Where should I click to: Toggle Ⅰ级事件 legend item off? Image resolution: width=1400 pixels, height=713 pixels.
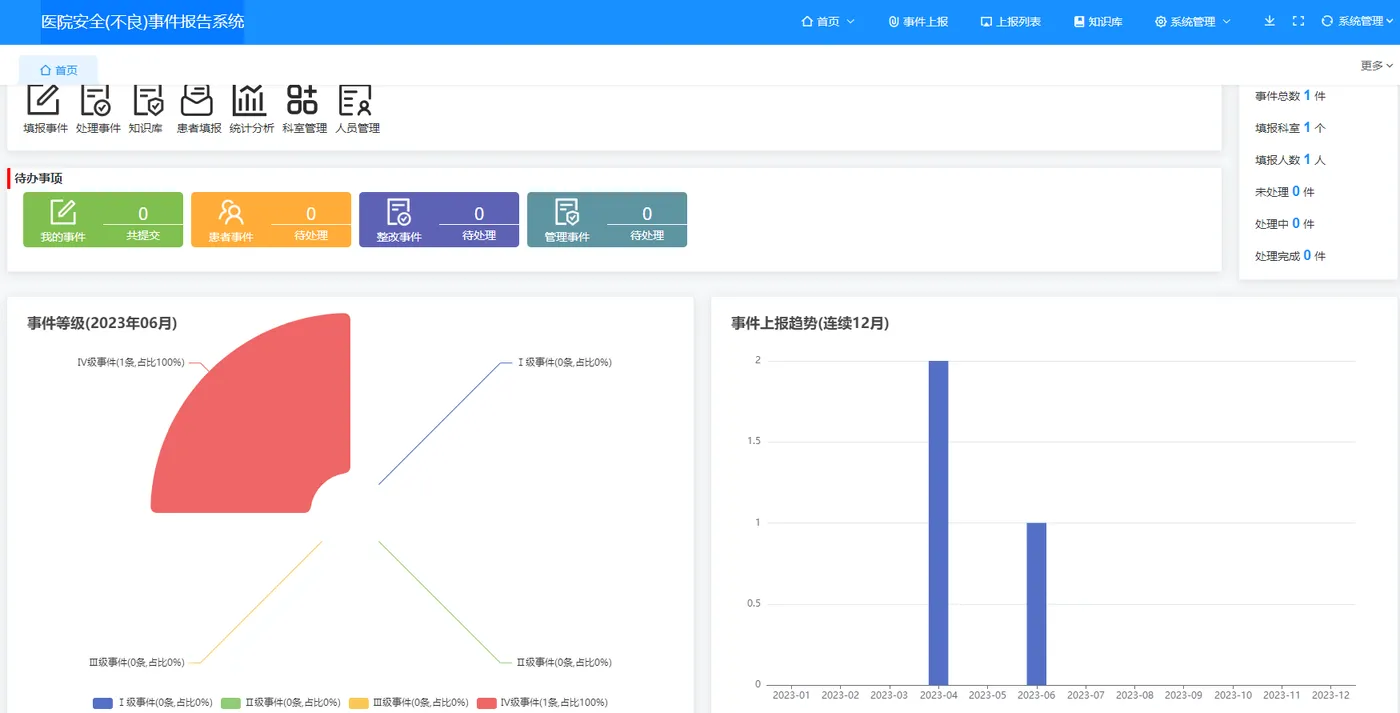point(153,703)
